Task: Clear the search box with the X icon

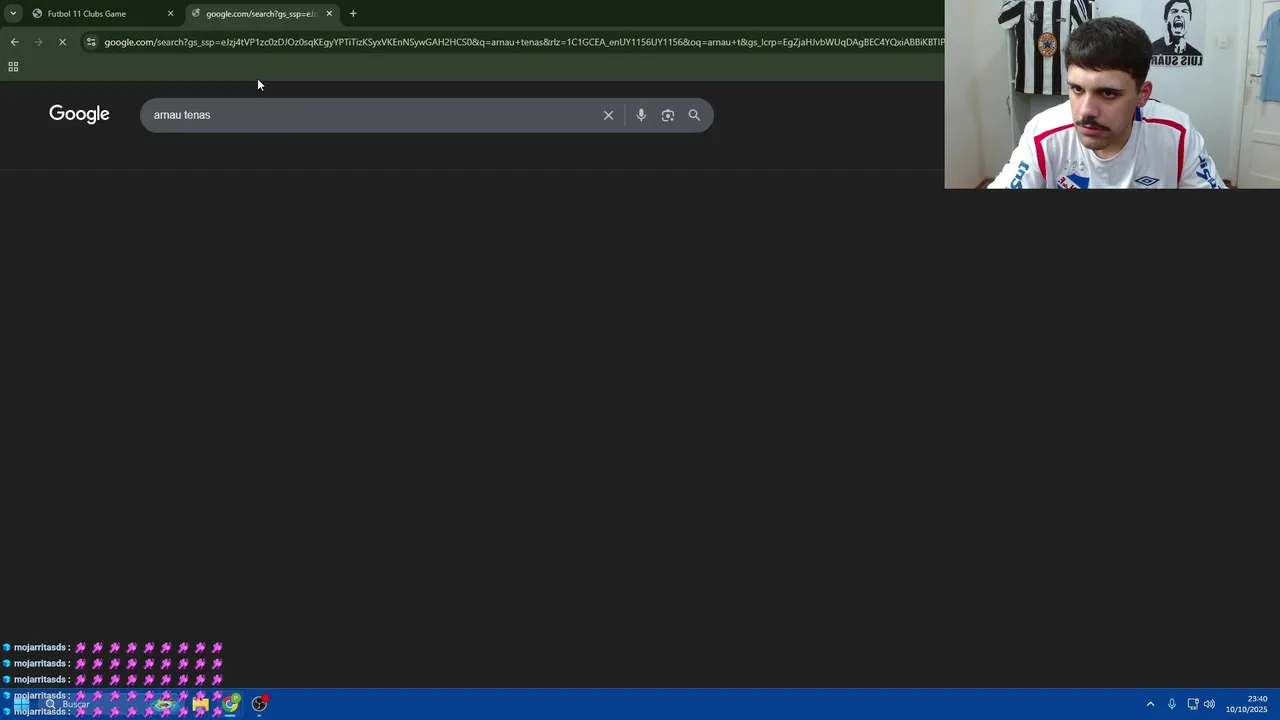Action: click(608, 115)
